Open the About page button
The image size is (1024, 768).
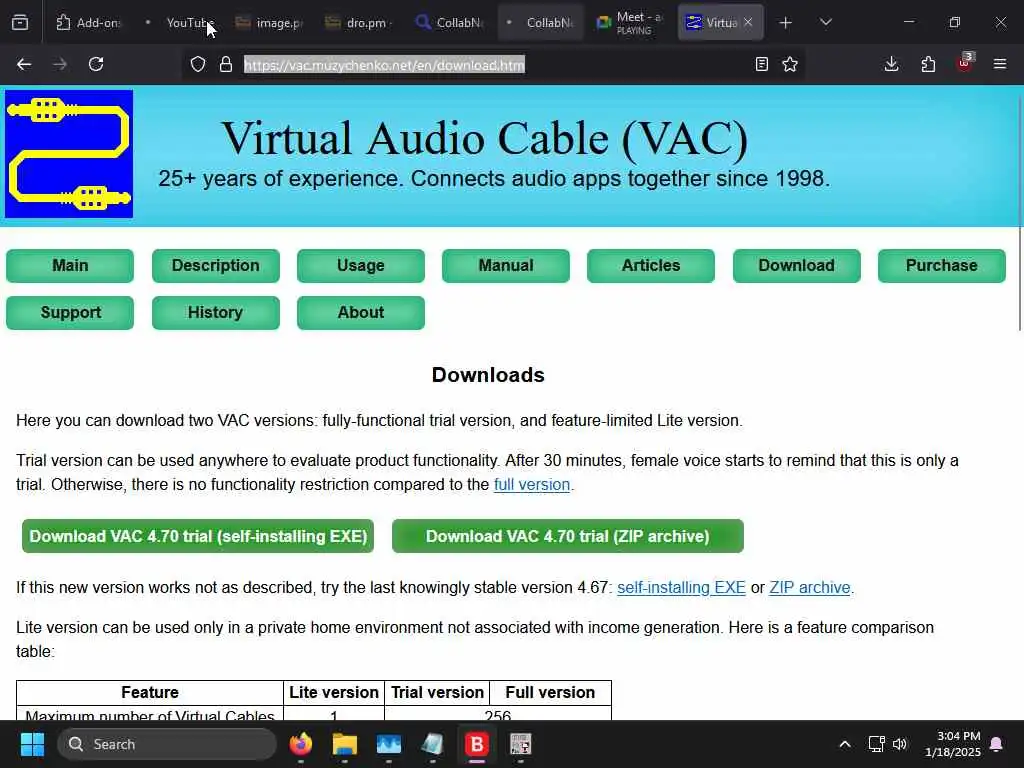tap(360, 312)
